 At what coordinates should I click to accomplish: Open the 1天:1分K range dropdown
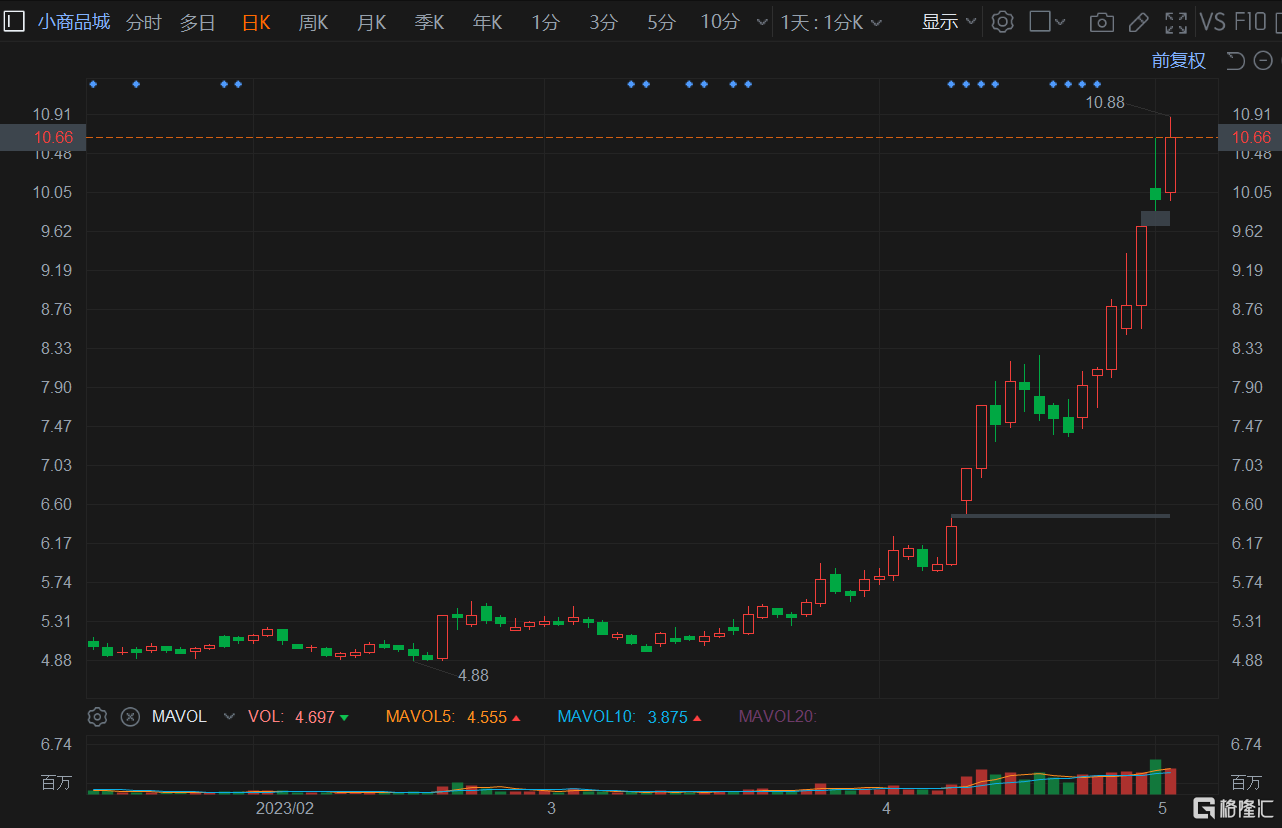831,22
